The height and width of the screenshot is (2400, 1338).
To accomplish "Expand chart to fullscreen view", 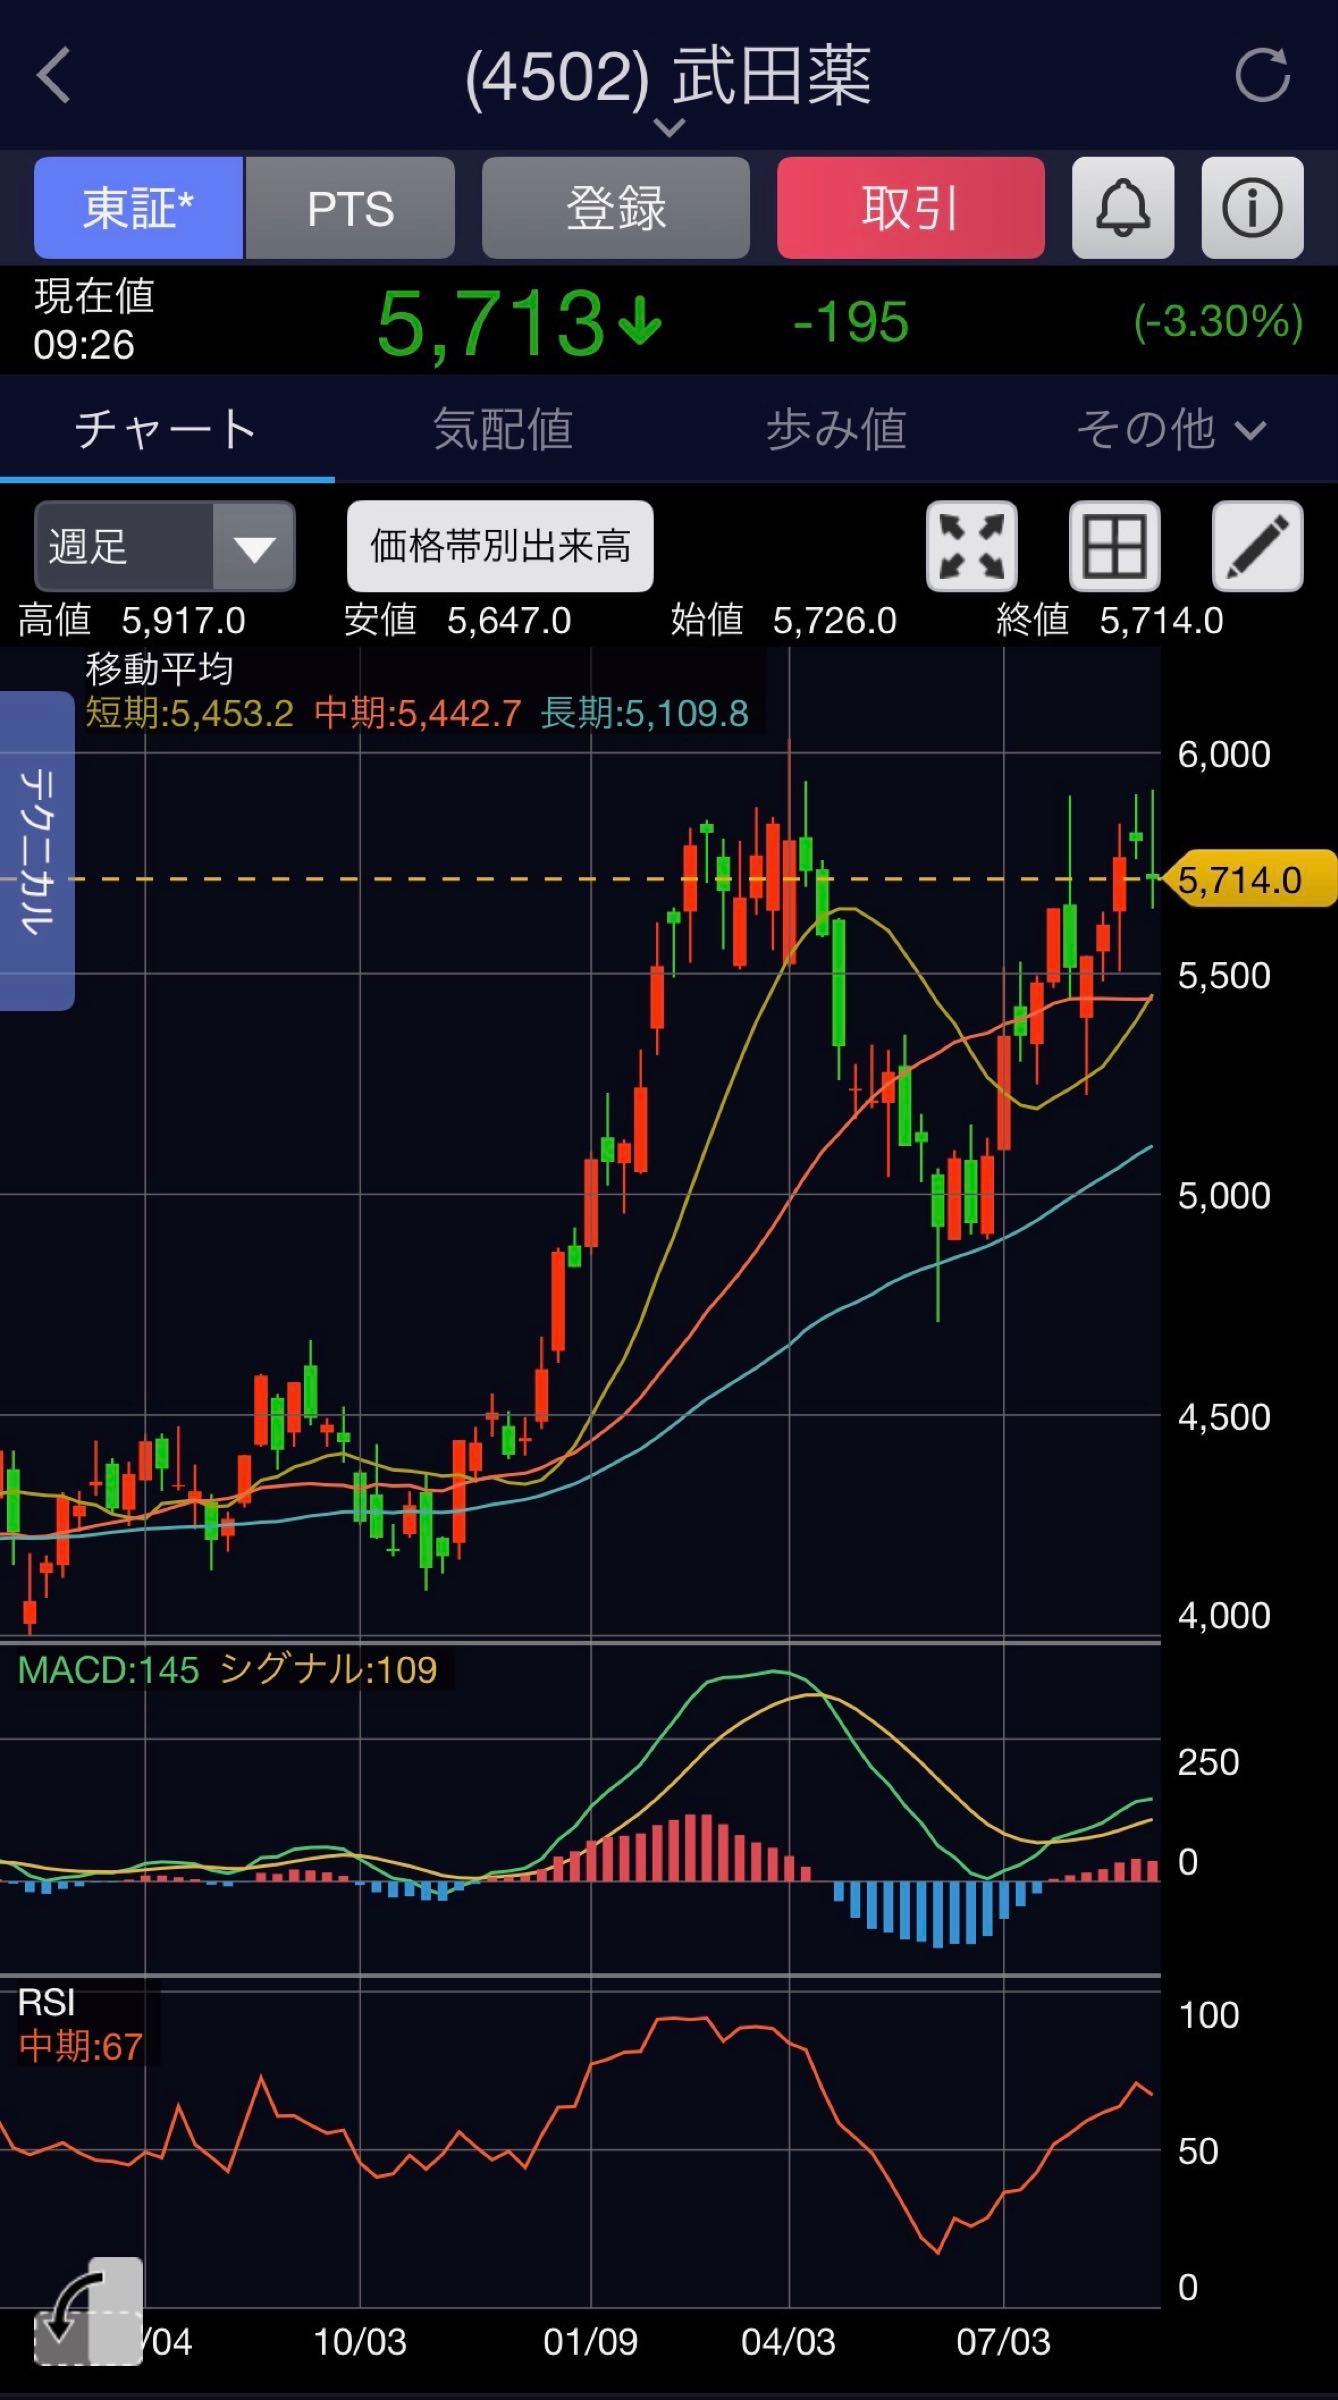I will coord(972,547).
